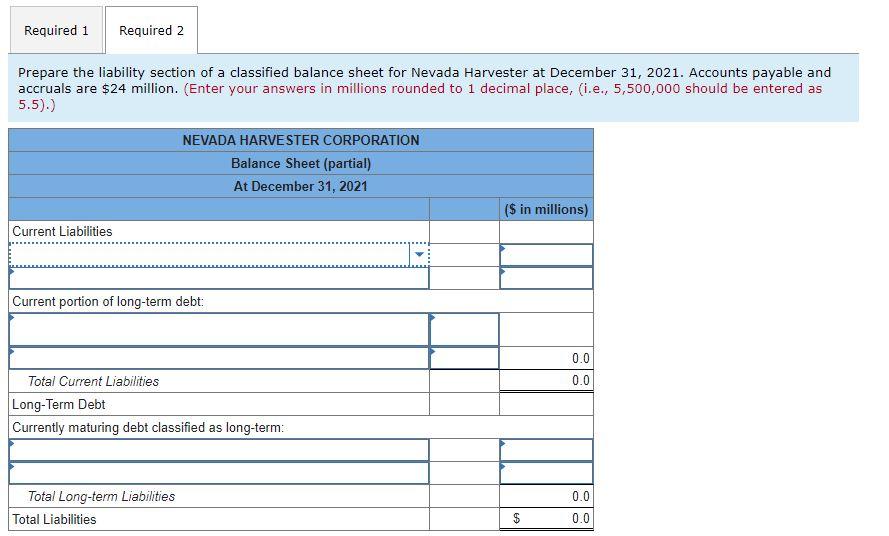This screenshot has height=536, width=889.
Task: Select second middle-column amount under Current portion of long-term debt
Action: [x=464, y=358]
